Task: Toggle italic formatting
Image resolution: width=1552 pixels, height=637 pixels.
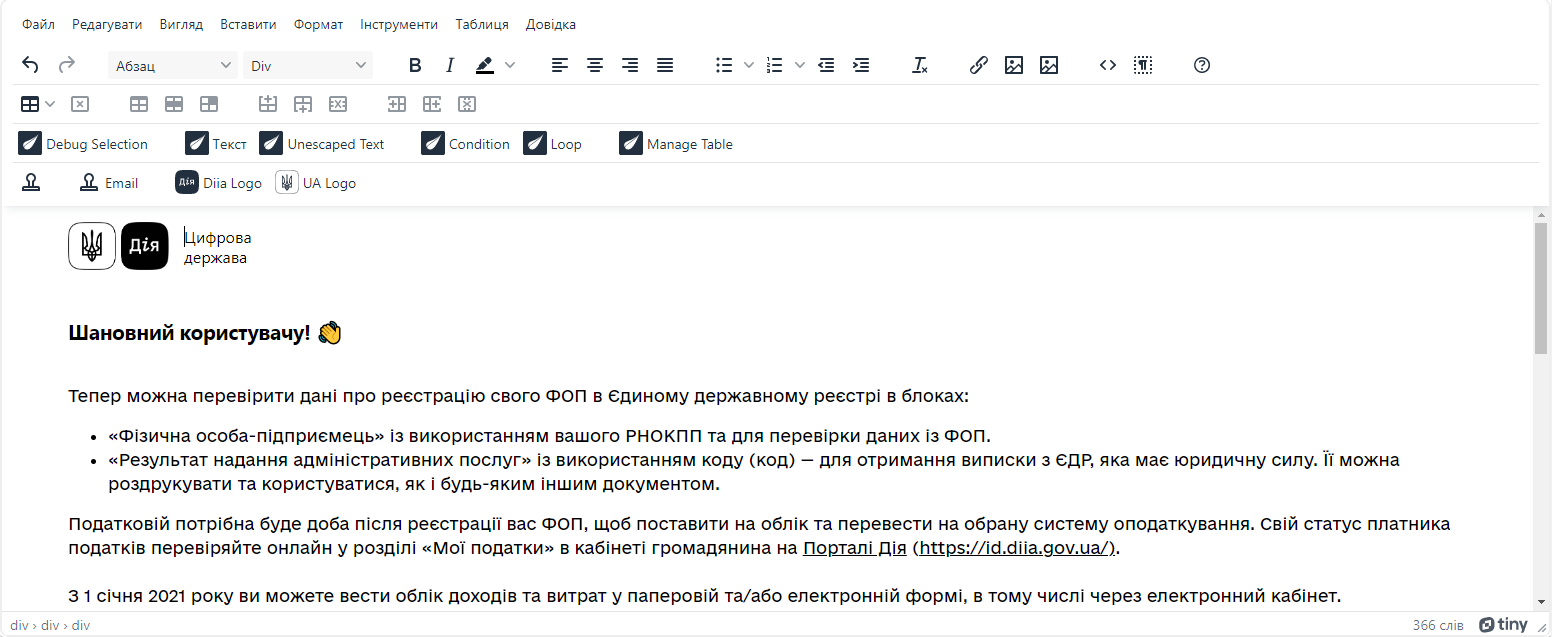Action: 450,65
